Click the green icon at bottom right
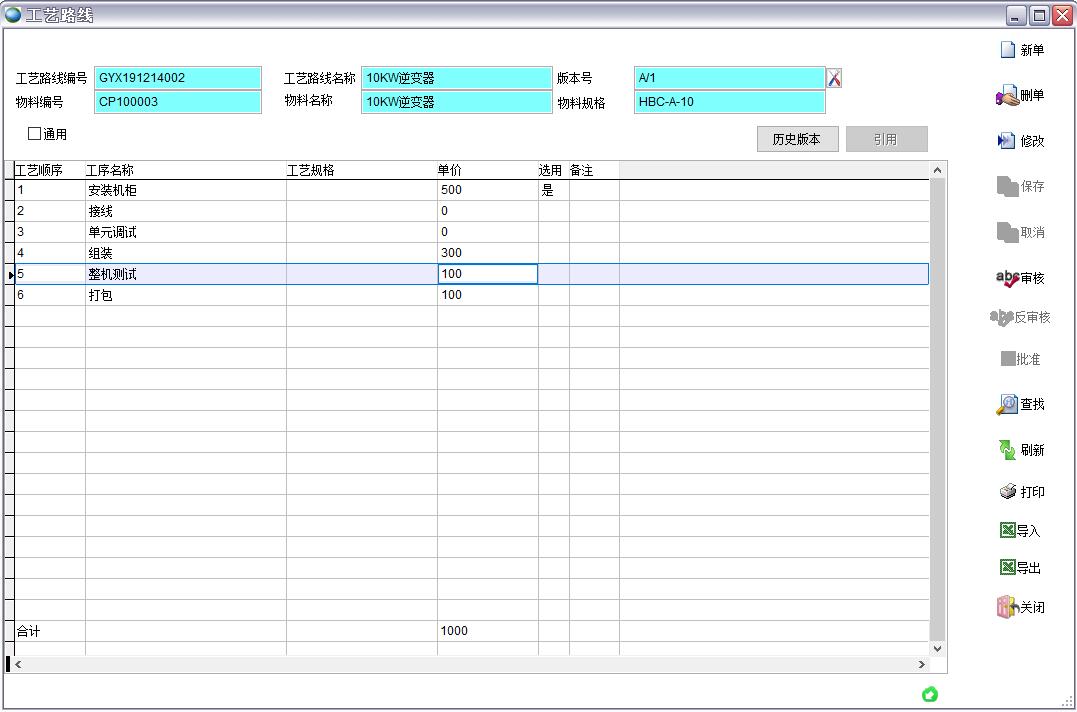Image resolution: width=1077 pixels, height=712 pixels. point(930,694)
